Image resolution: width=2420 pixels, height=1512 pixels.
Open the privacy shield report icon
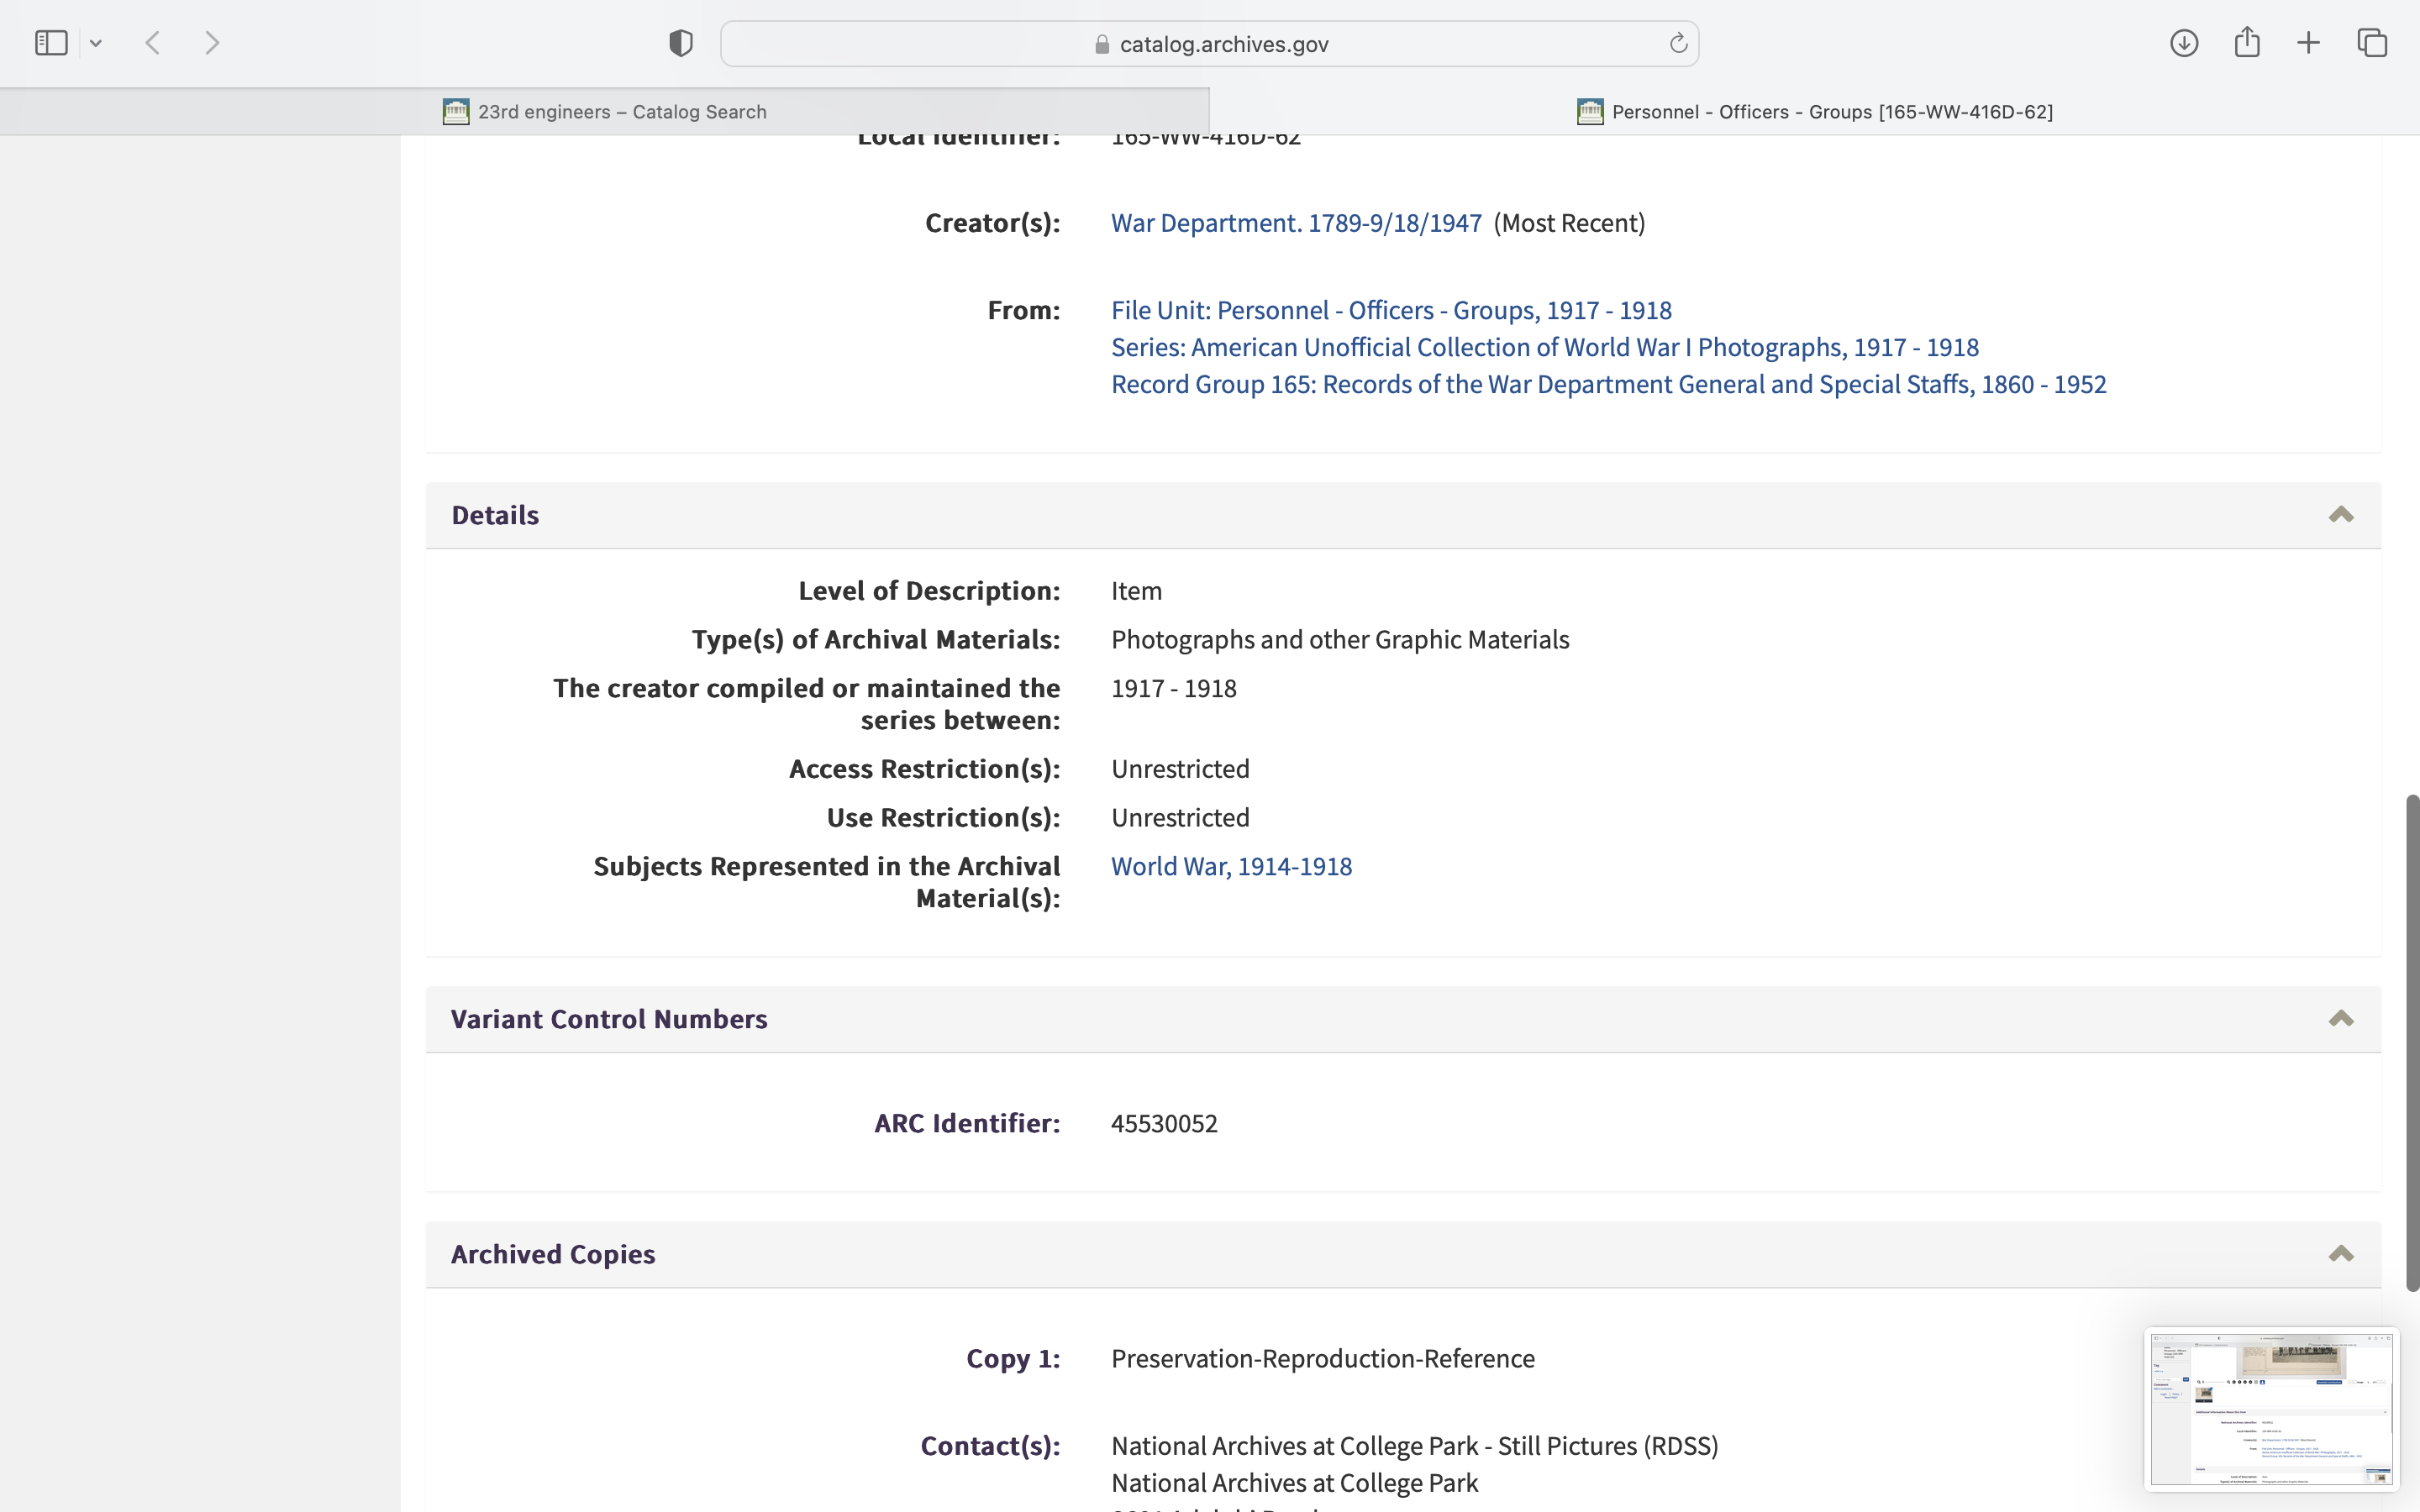(x=681, y=43)
